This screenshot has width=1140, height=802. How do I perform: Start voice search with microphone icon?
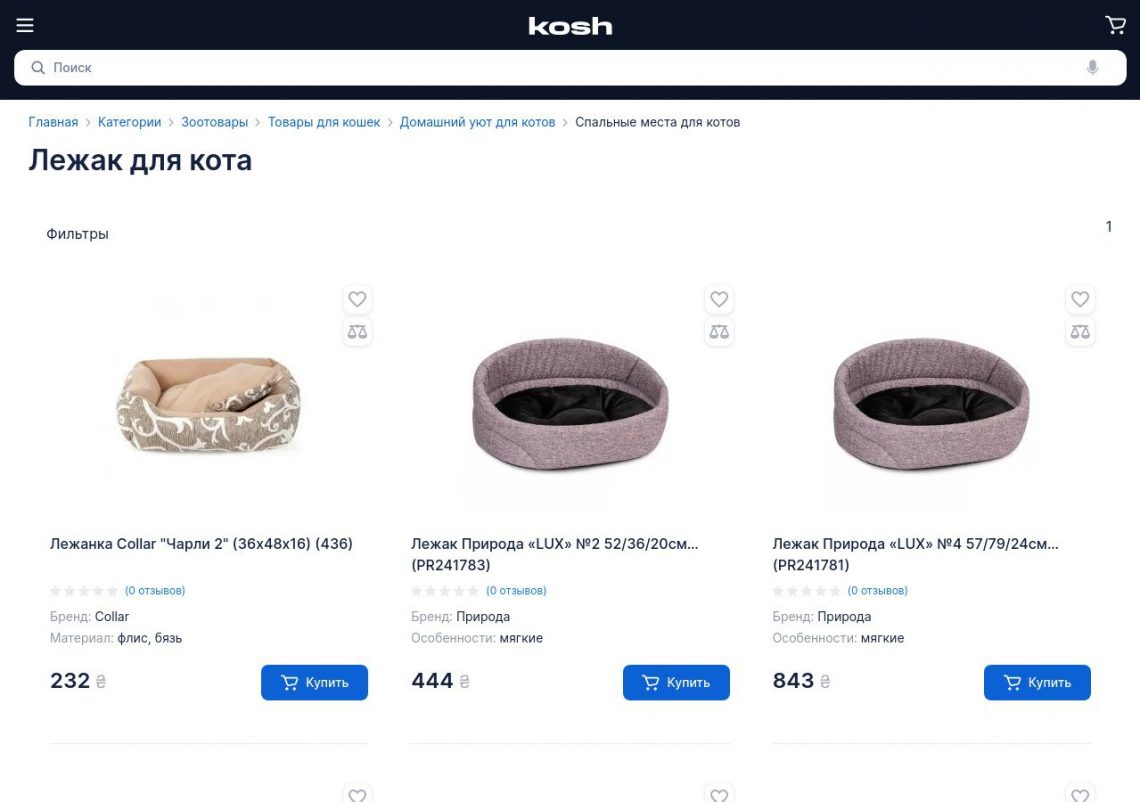pos(1092,67)
